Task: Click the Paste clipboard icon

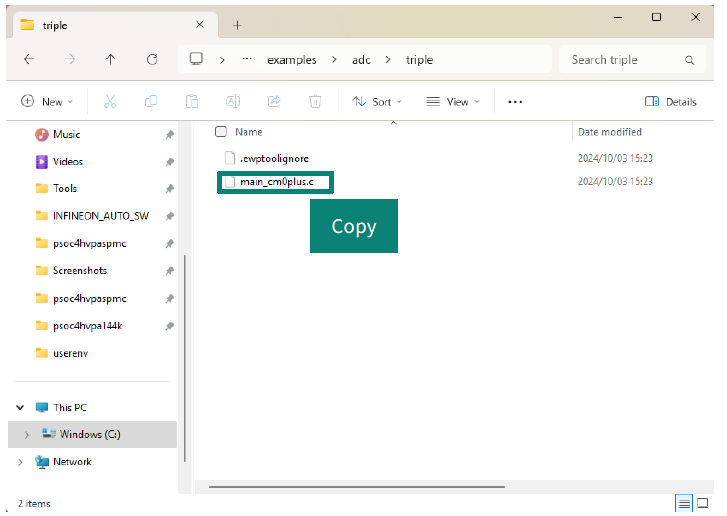Action: click(192, 102)
